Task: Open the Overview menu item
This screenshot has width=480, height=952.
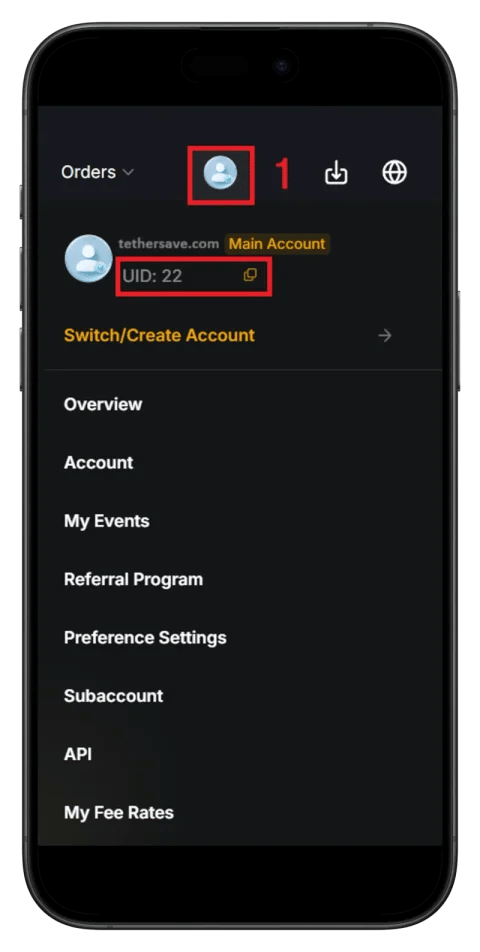Action: [103, 404]
